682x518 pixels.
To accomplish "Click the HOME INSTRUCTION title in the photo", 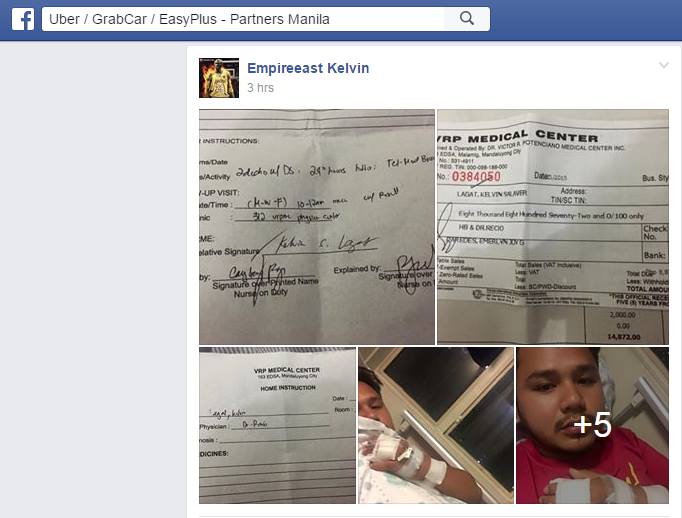I will pyautogui.click(x=288, y=388).
